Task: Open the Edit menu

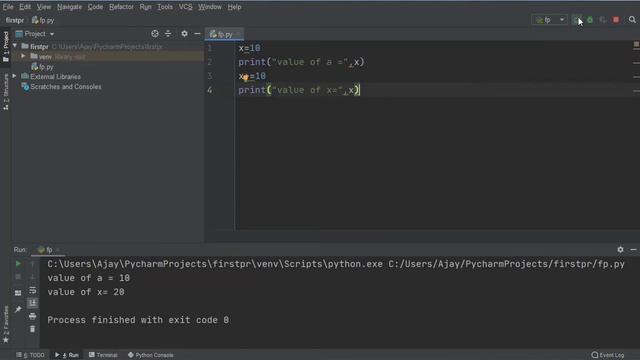Action: coord(25,7)
